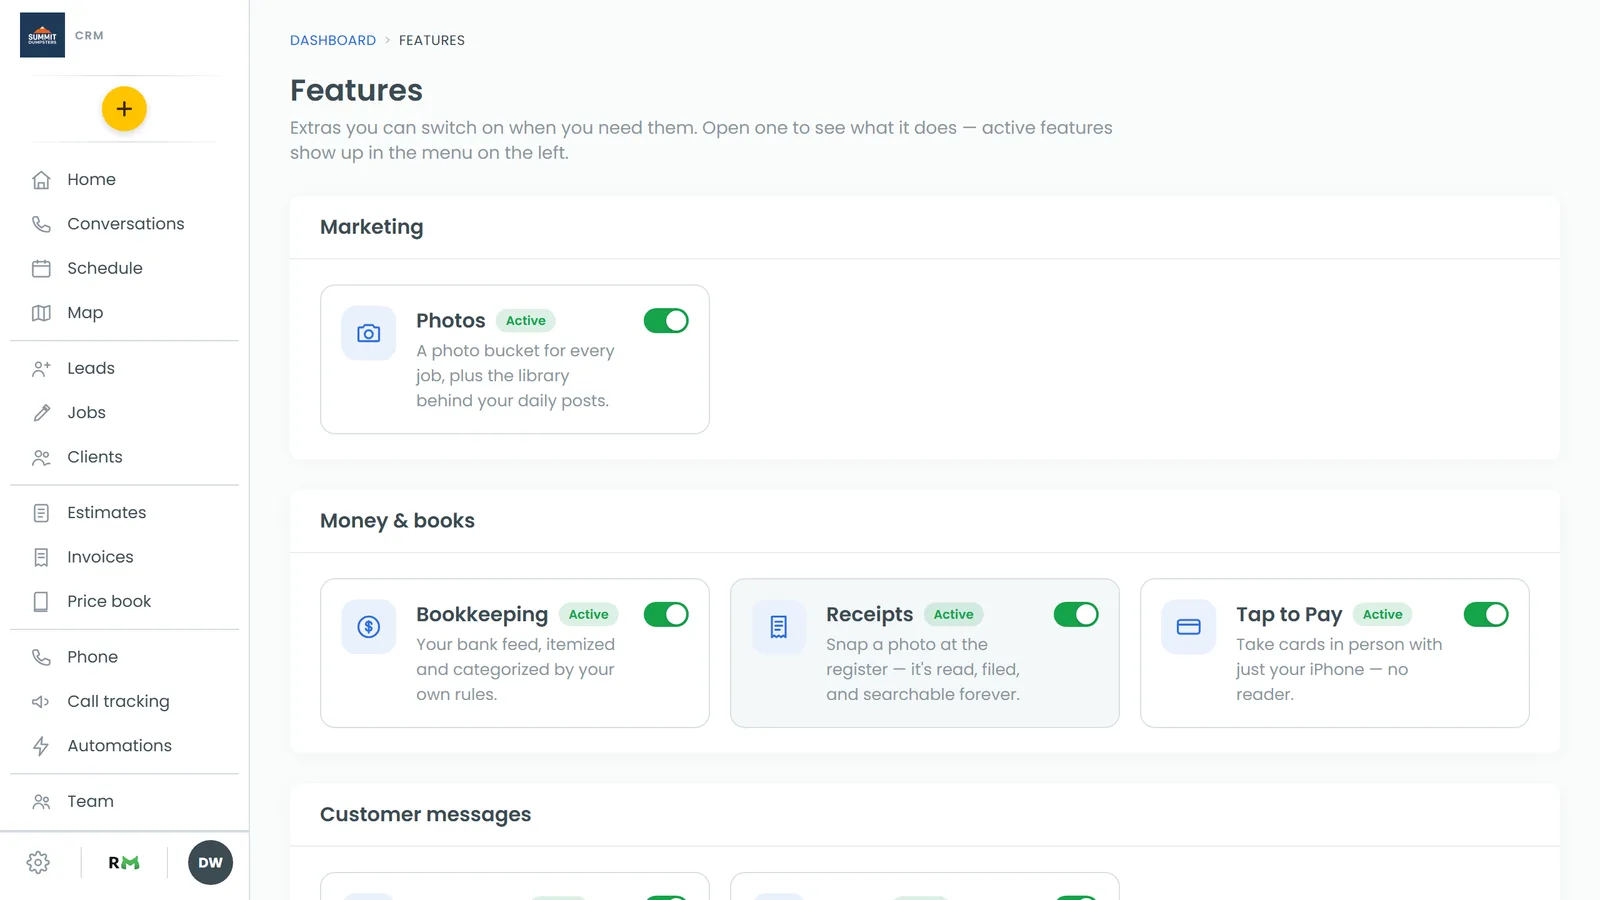The image size is (1600, 900).
Task: Click the Active badge next to Photos
Action: coord(526,321)
